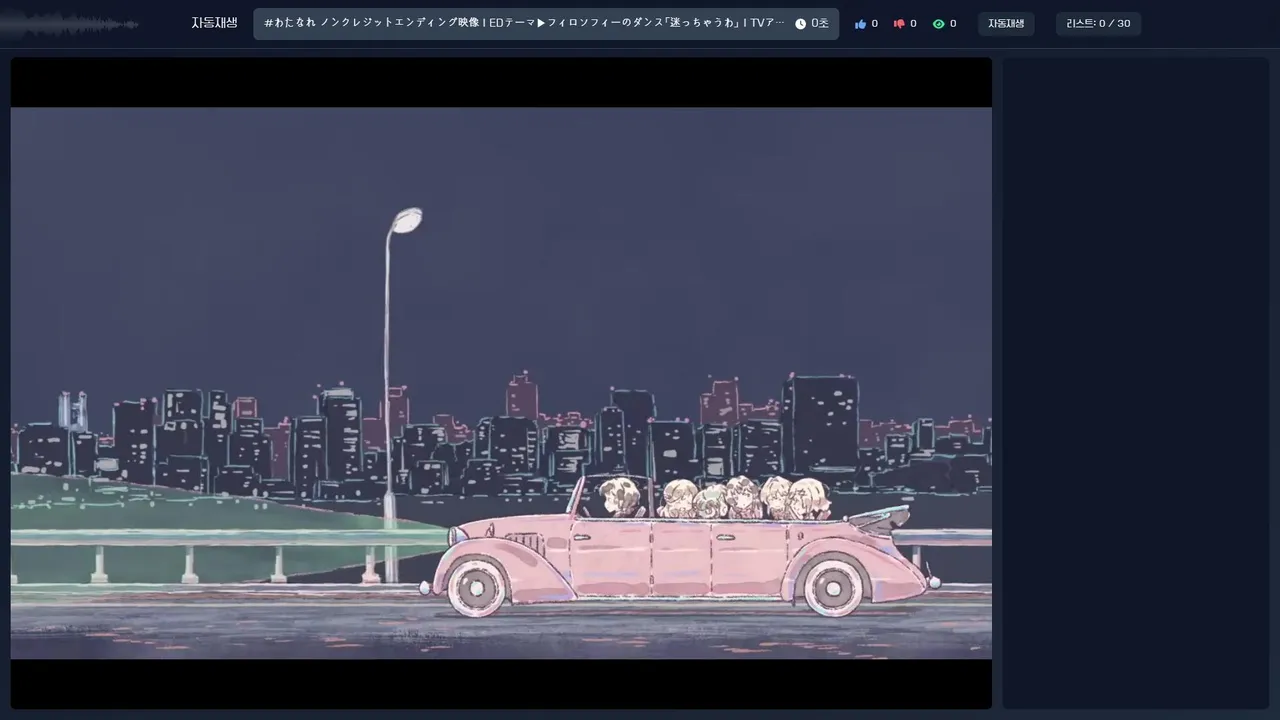Click the video player showing pink car
The image size is (1280, 720).
point(501,383)
